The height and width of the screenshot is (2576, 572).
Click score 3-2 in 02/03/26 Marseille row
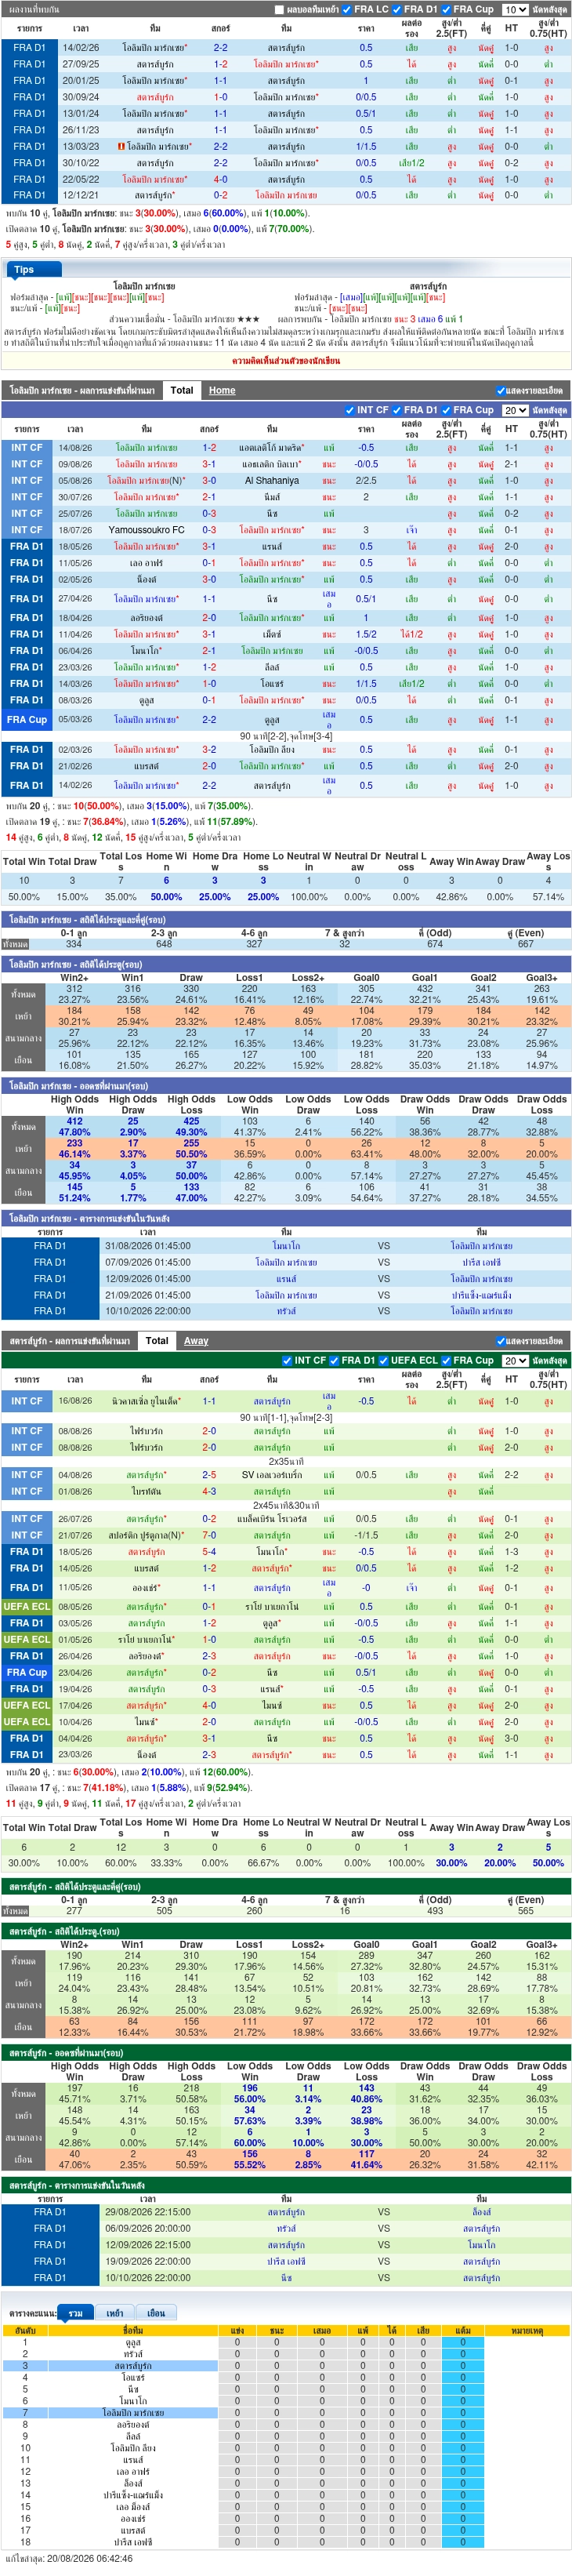click(x=209, y=749)
